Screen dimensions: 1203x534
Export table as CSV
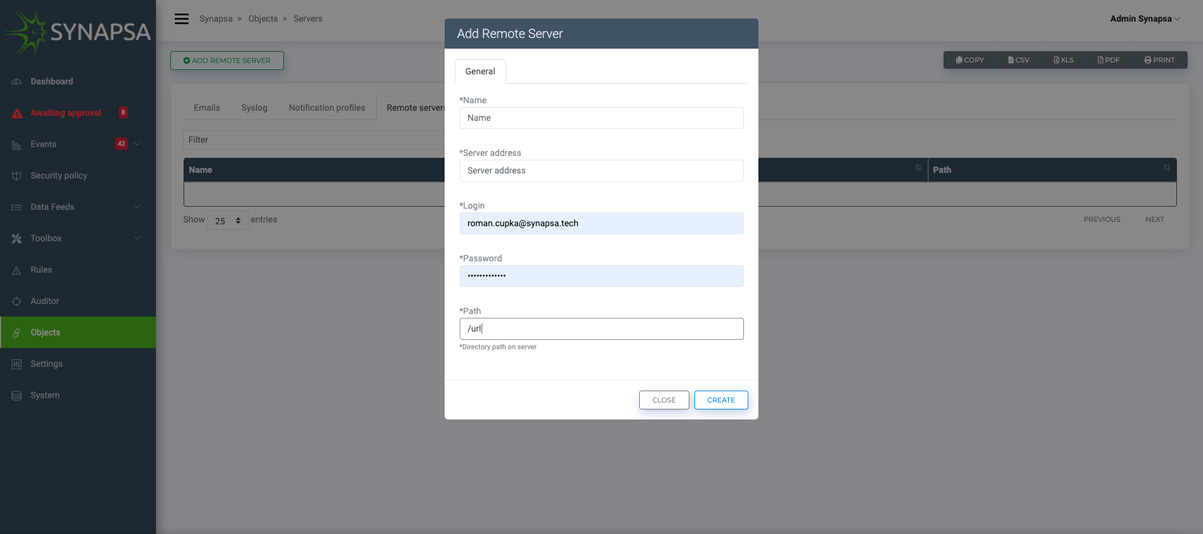click(x=1018, y=60)
